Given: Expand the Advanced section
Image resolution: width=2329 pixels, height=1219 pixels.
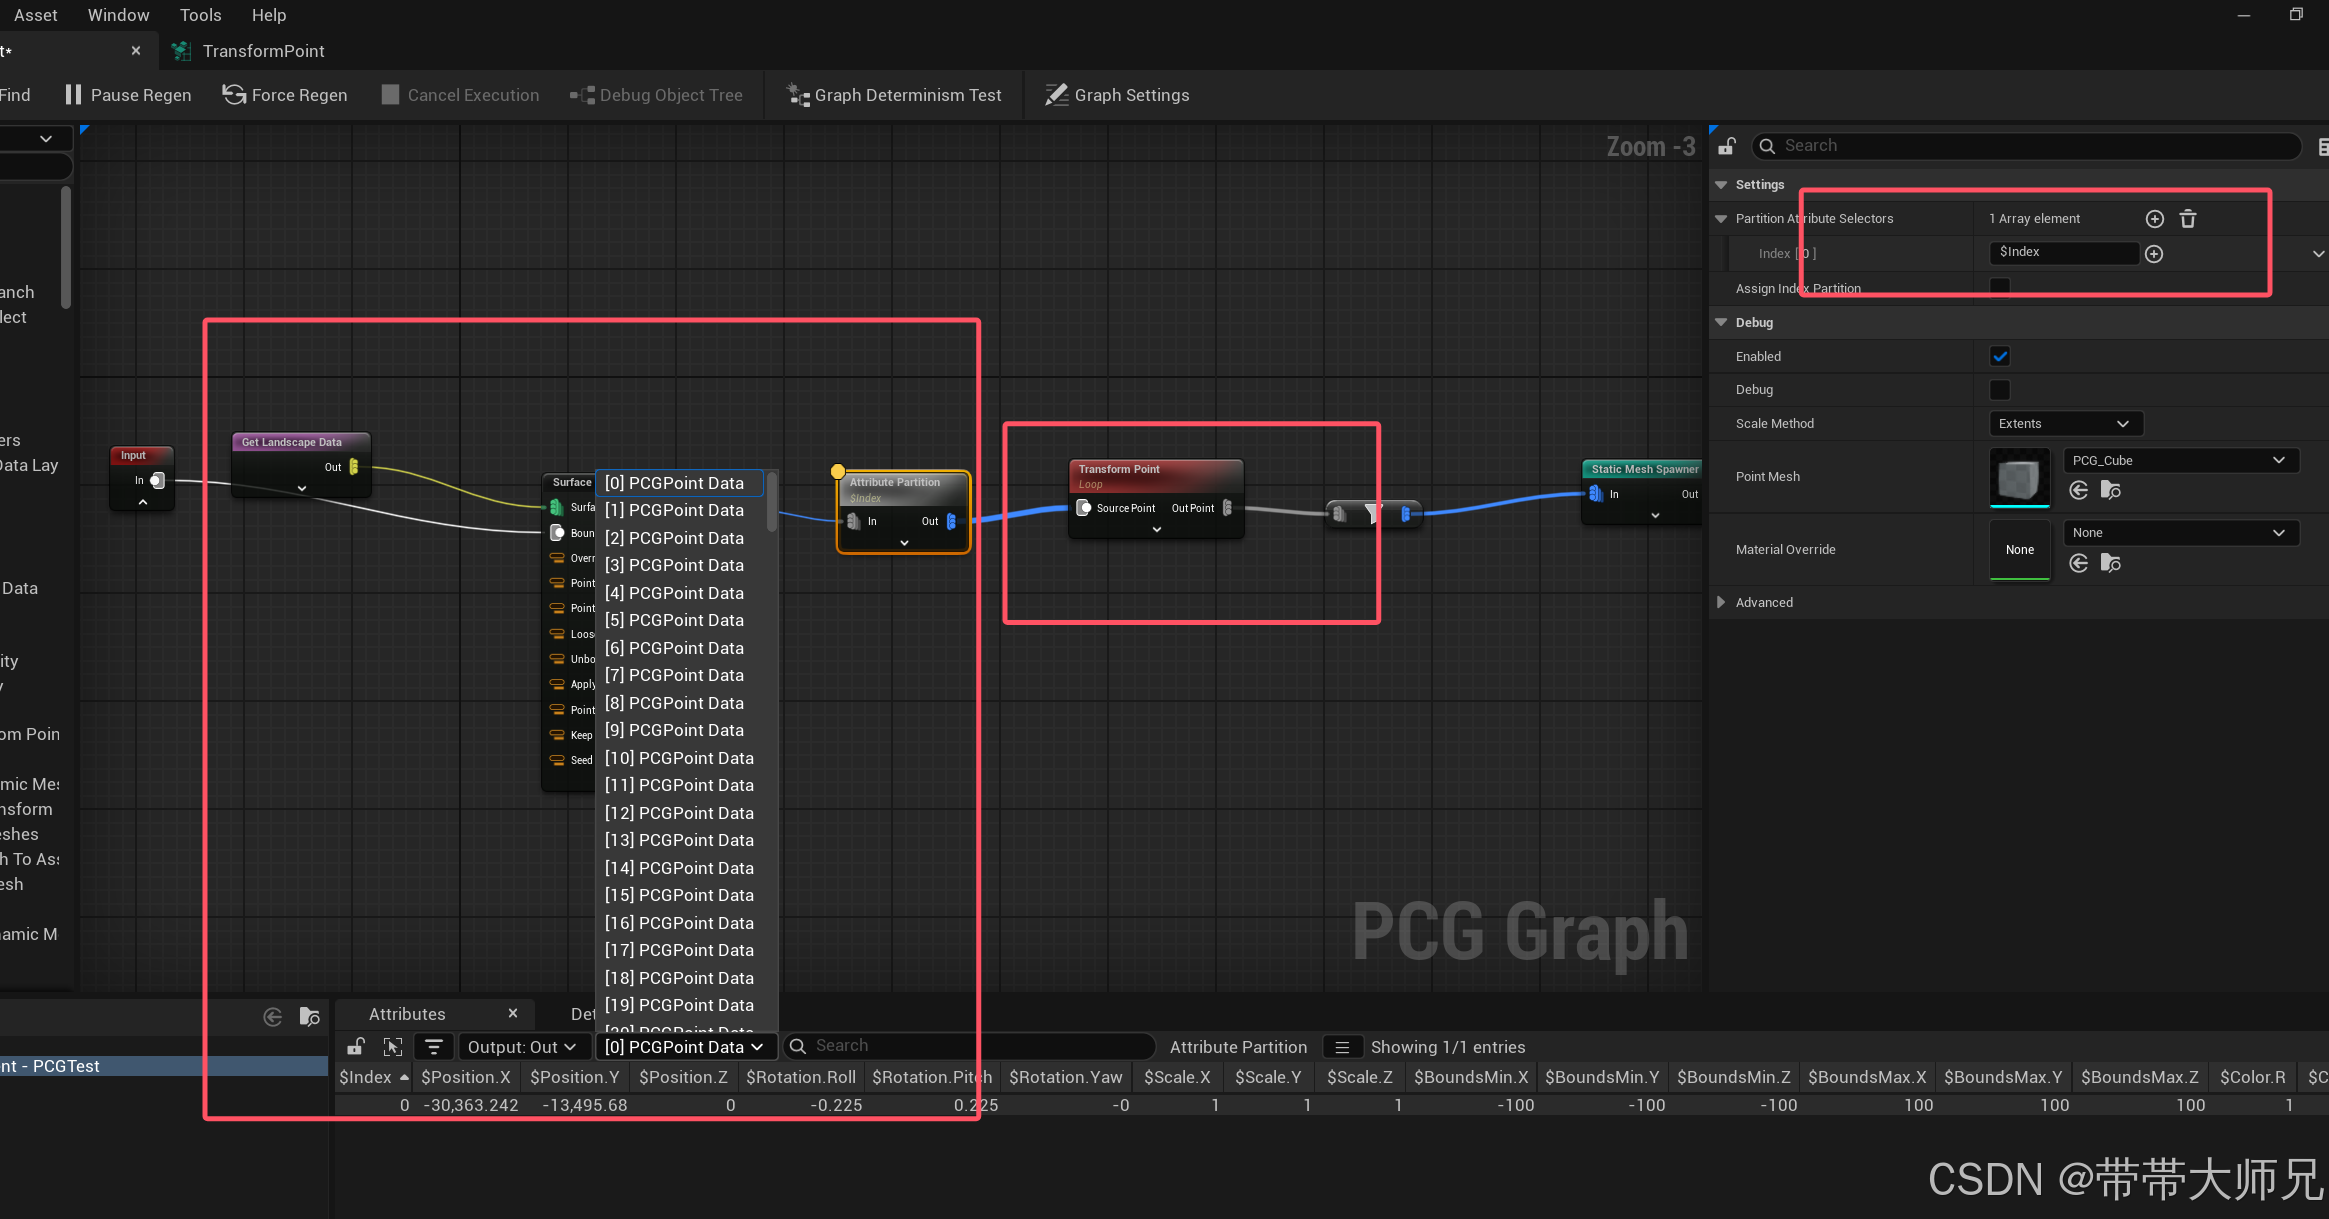Looking at the screenshot, I should coord(1721,602).
